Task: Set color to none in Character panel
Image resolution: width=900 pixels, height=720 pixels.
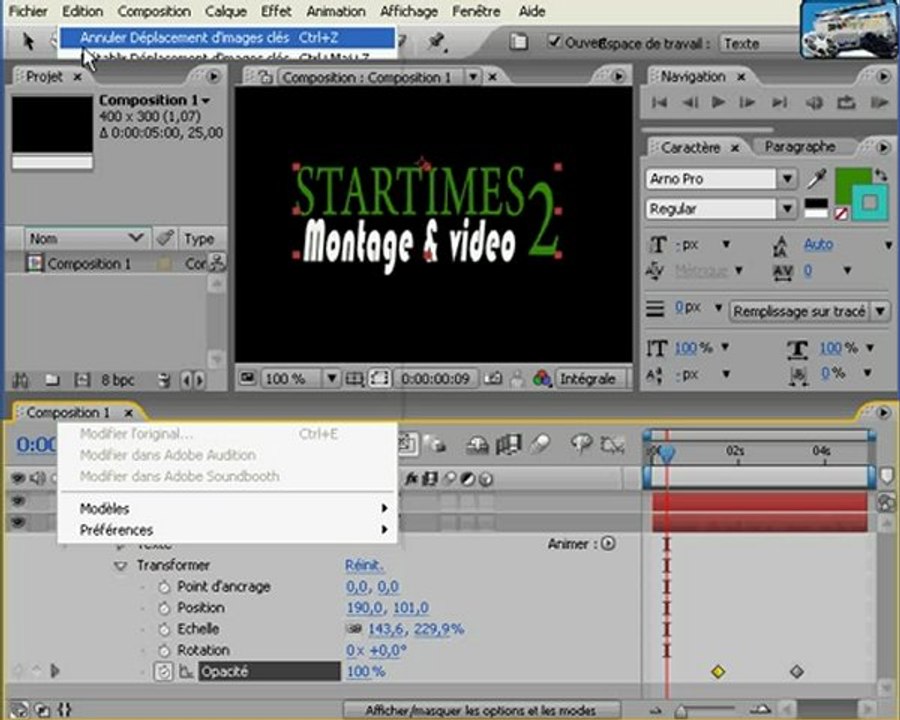Action: point(841,214)
